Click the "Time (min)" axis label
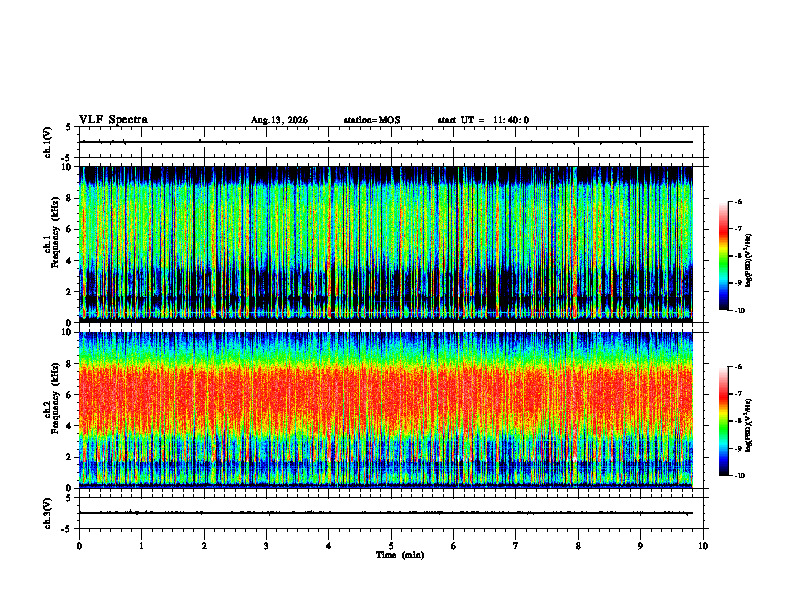The width and height of the screenshot is (792, 612). click(x=400, y=555)
